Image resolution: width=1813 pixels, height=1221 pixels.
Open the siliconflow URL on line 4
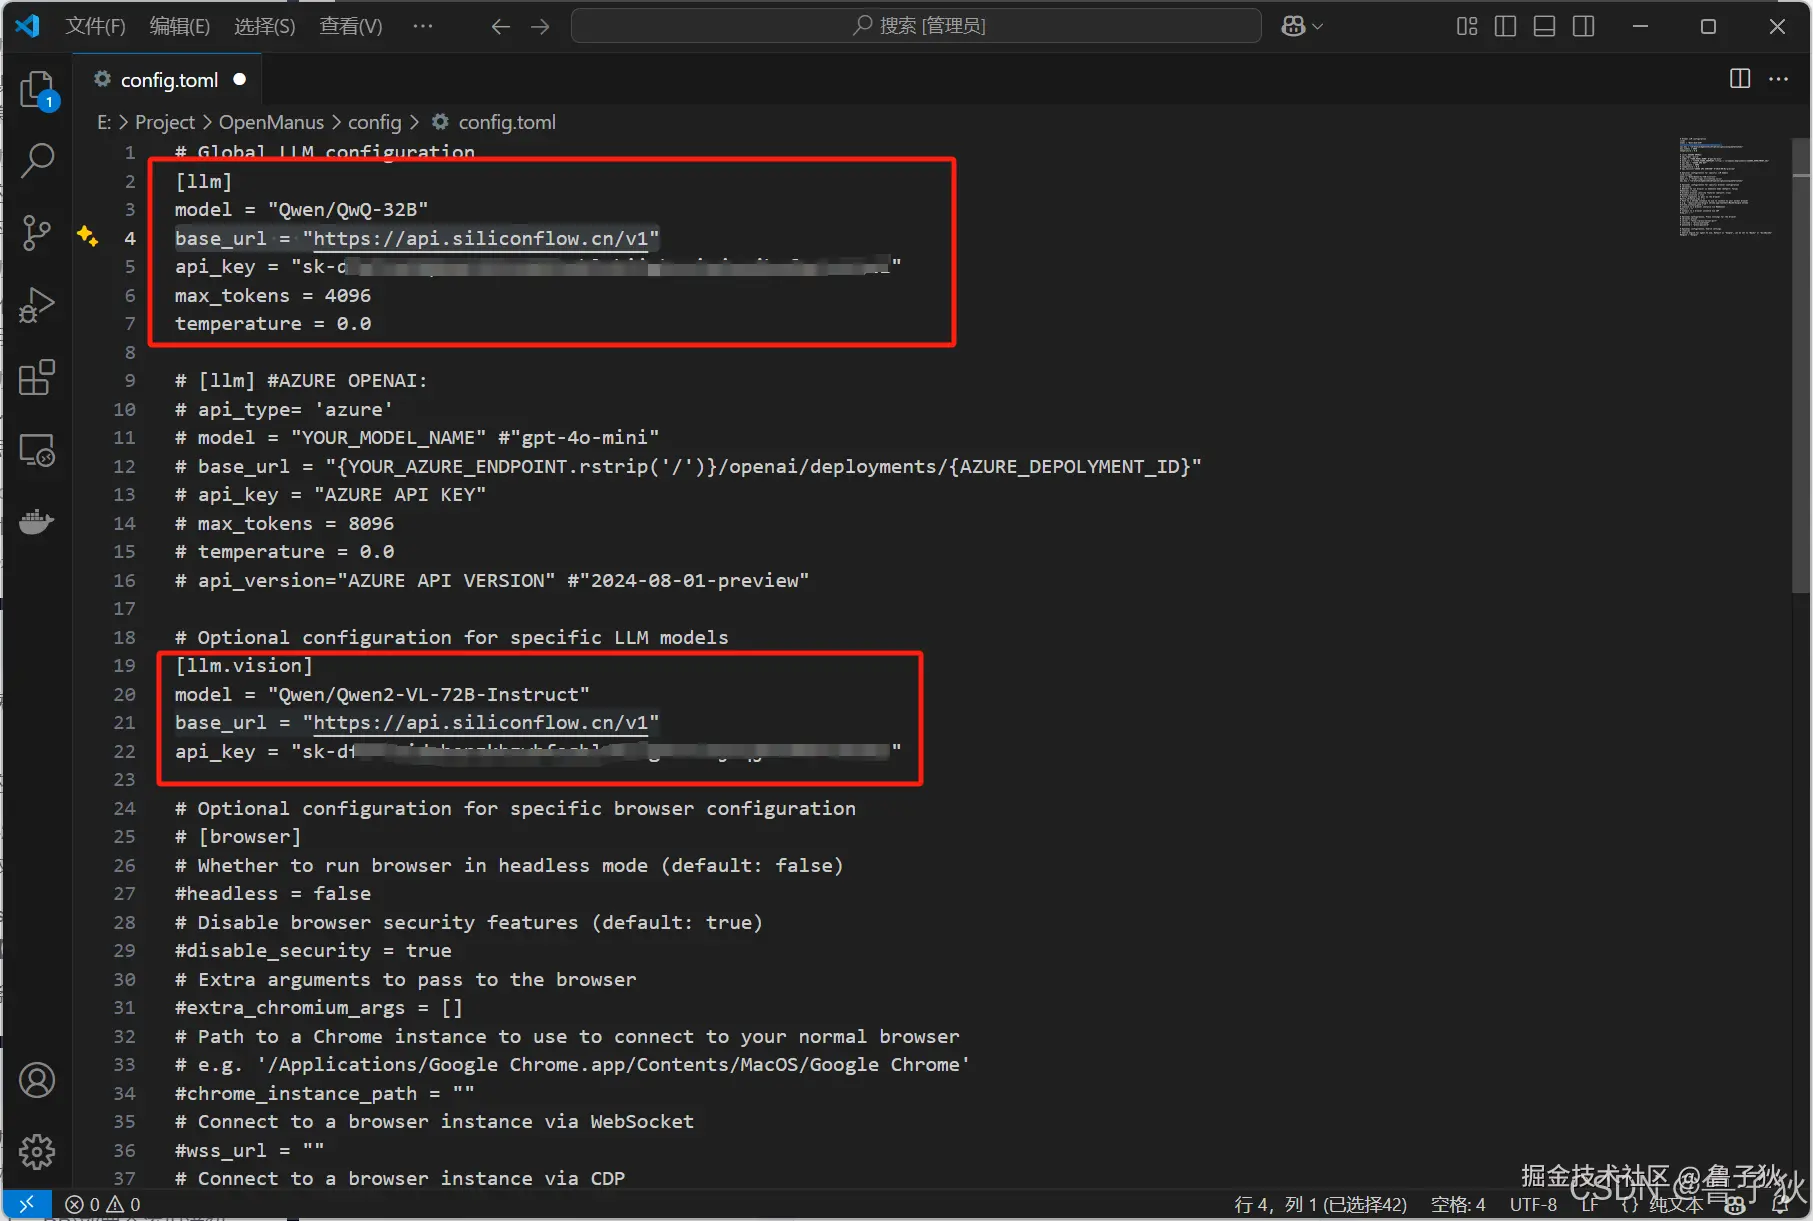point(481,239)
